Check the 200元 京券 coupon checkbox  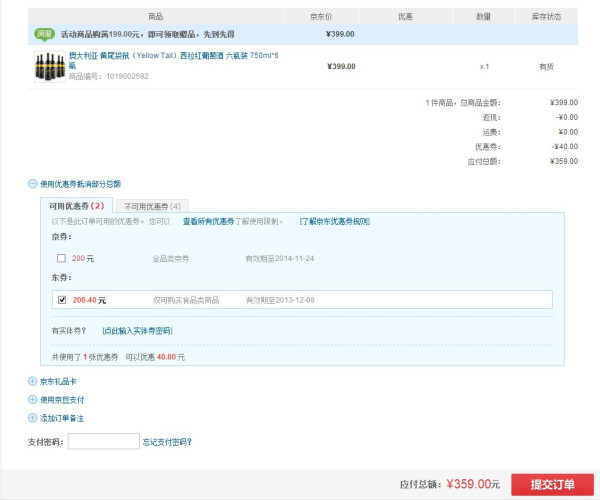[x=61, y=258]
